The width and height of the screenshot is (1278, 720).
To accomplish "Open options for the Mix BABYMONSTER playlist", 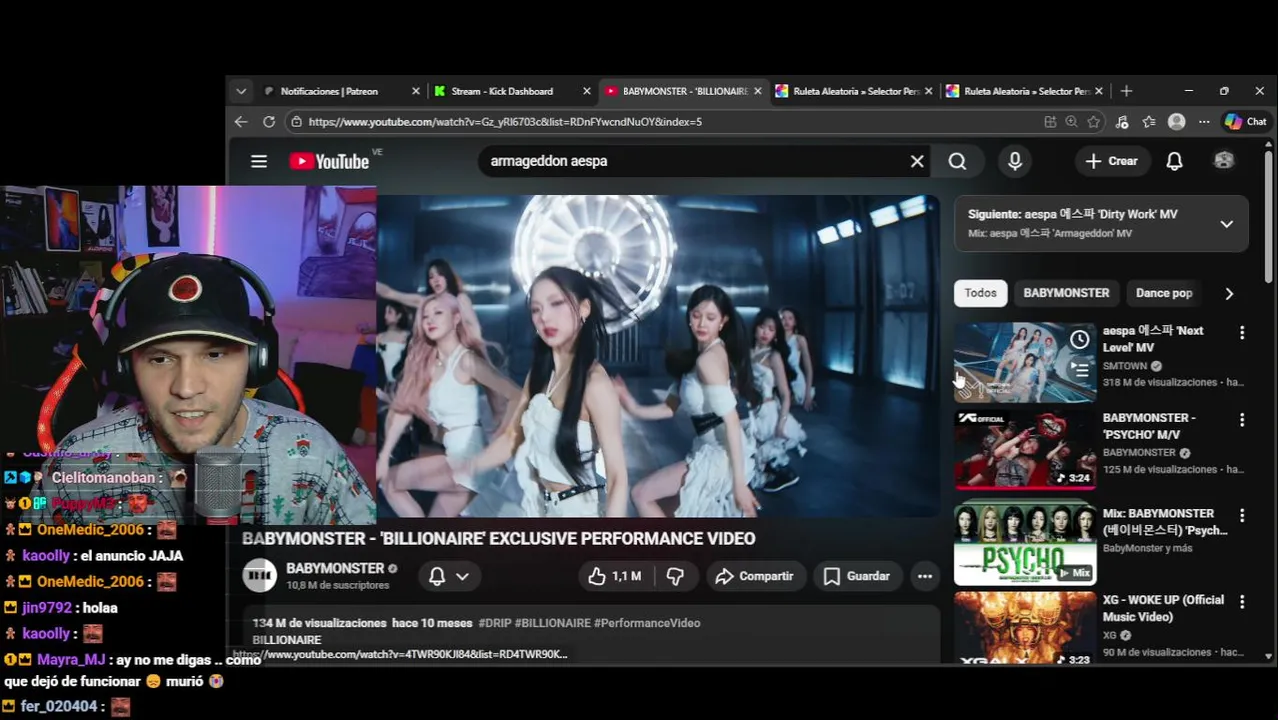I will click(1242, 515).
